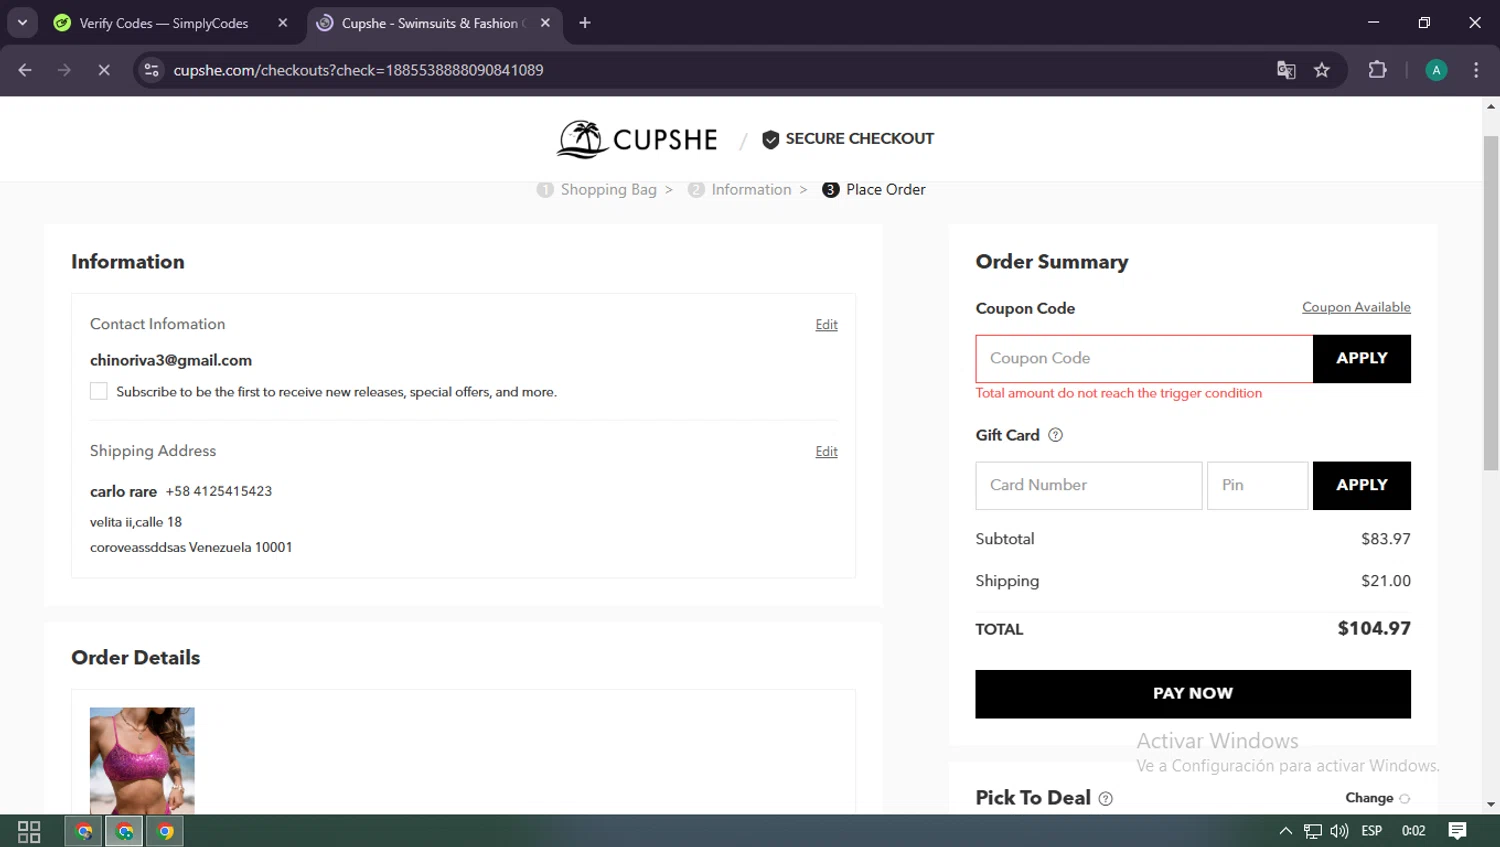Click the Order Details heading
The image size is (1500, 847).
[136, 658]
